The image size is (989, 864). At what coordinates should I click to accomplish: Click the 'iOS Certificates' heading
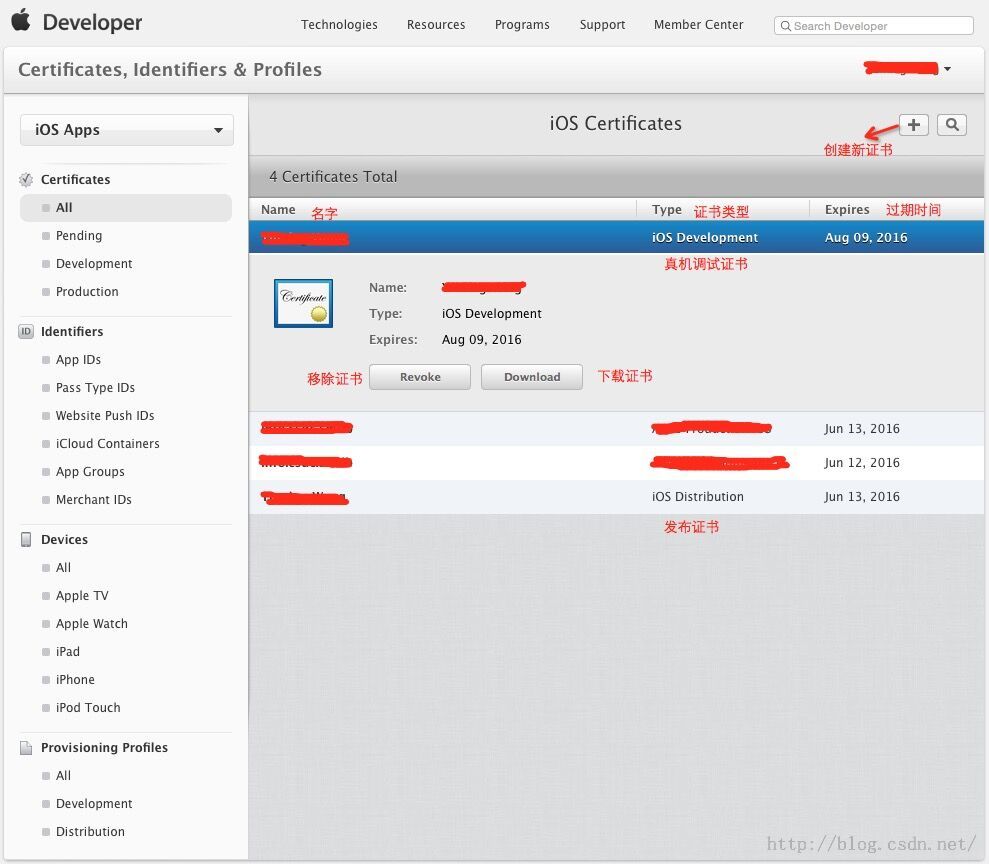(616, 124)
